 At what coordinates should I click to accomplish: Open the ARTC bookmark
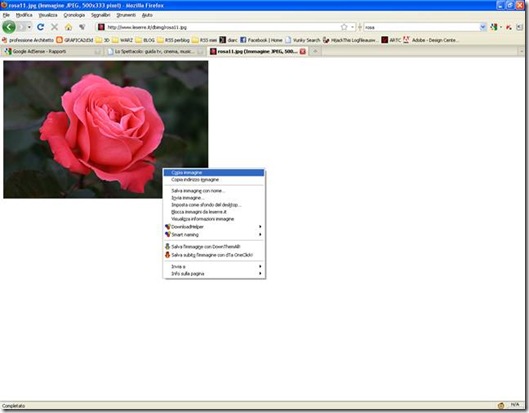391,40
